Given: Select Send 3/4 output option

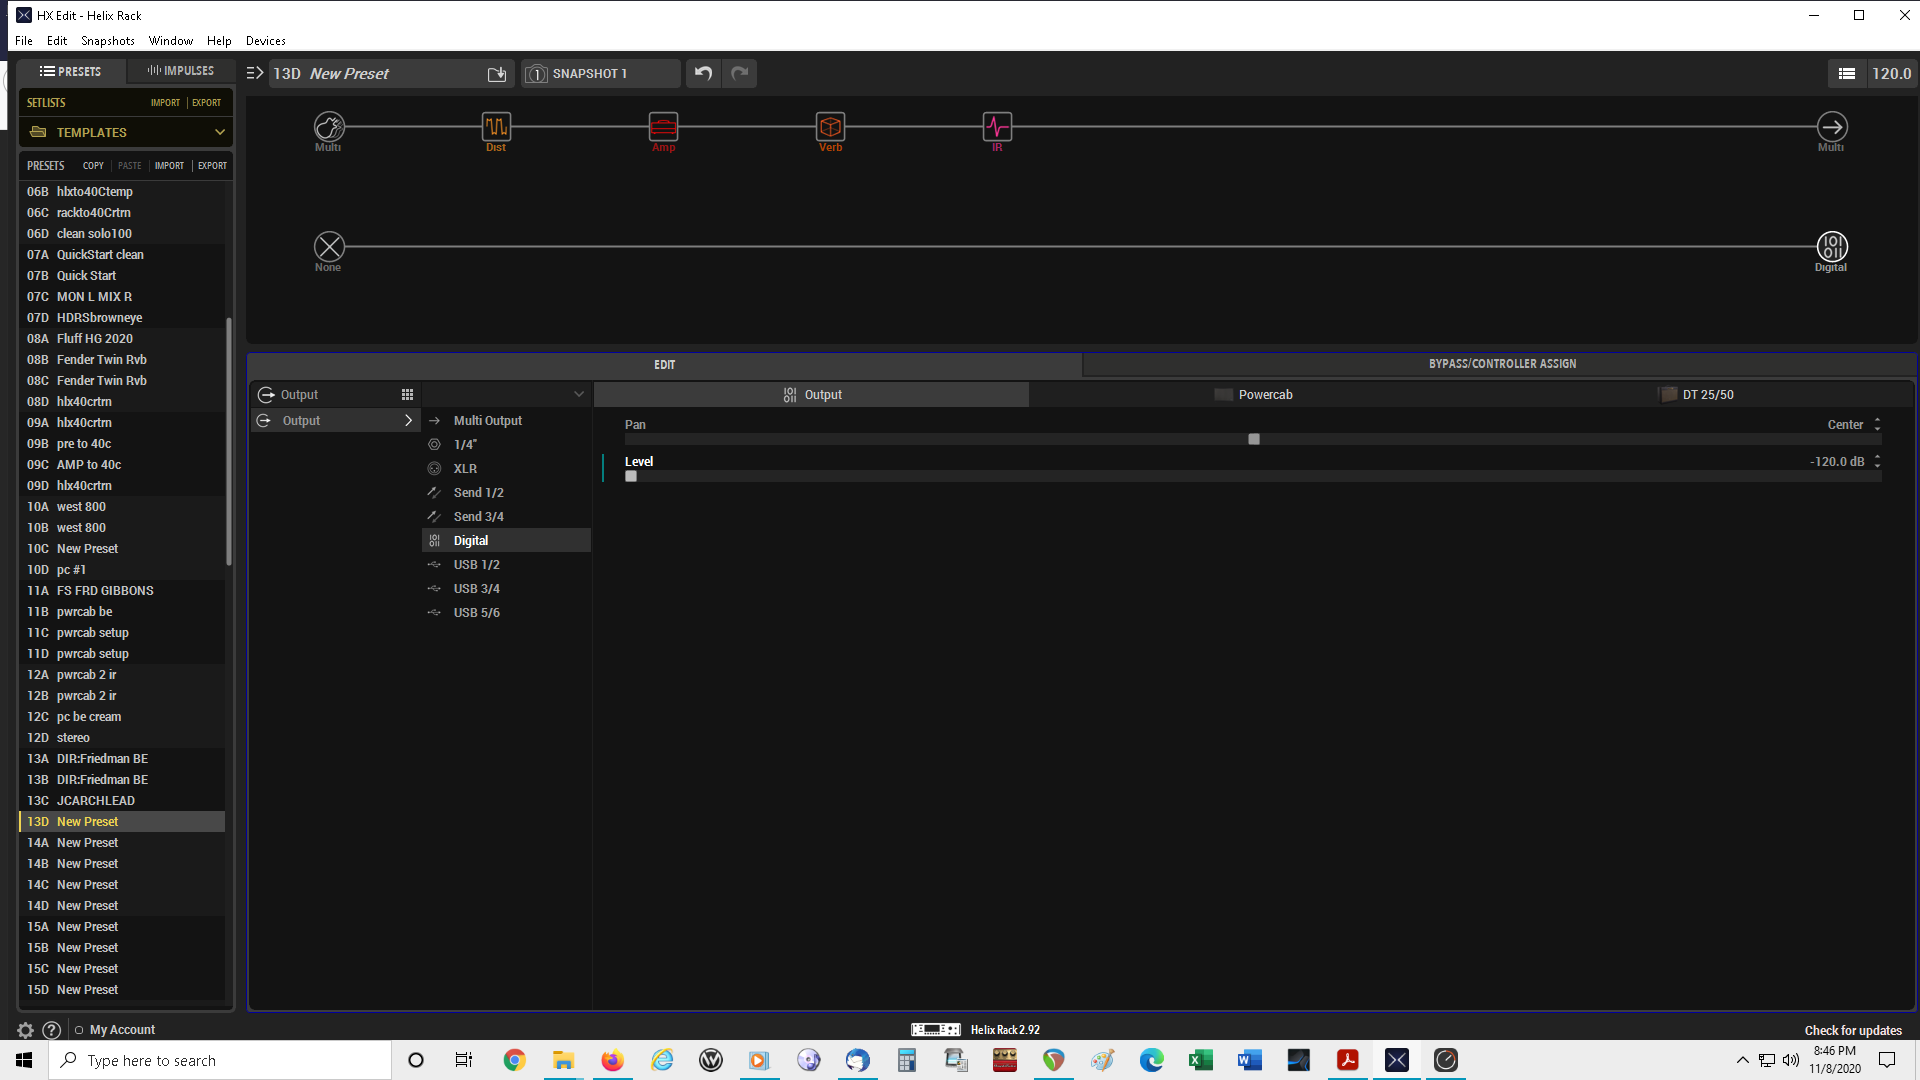Looking at the screenshot, I should (478, 517).
